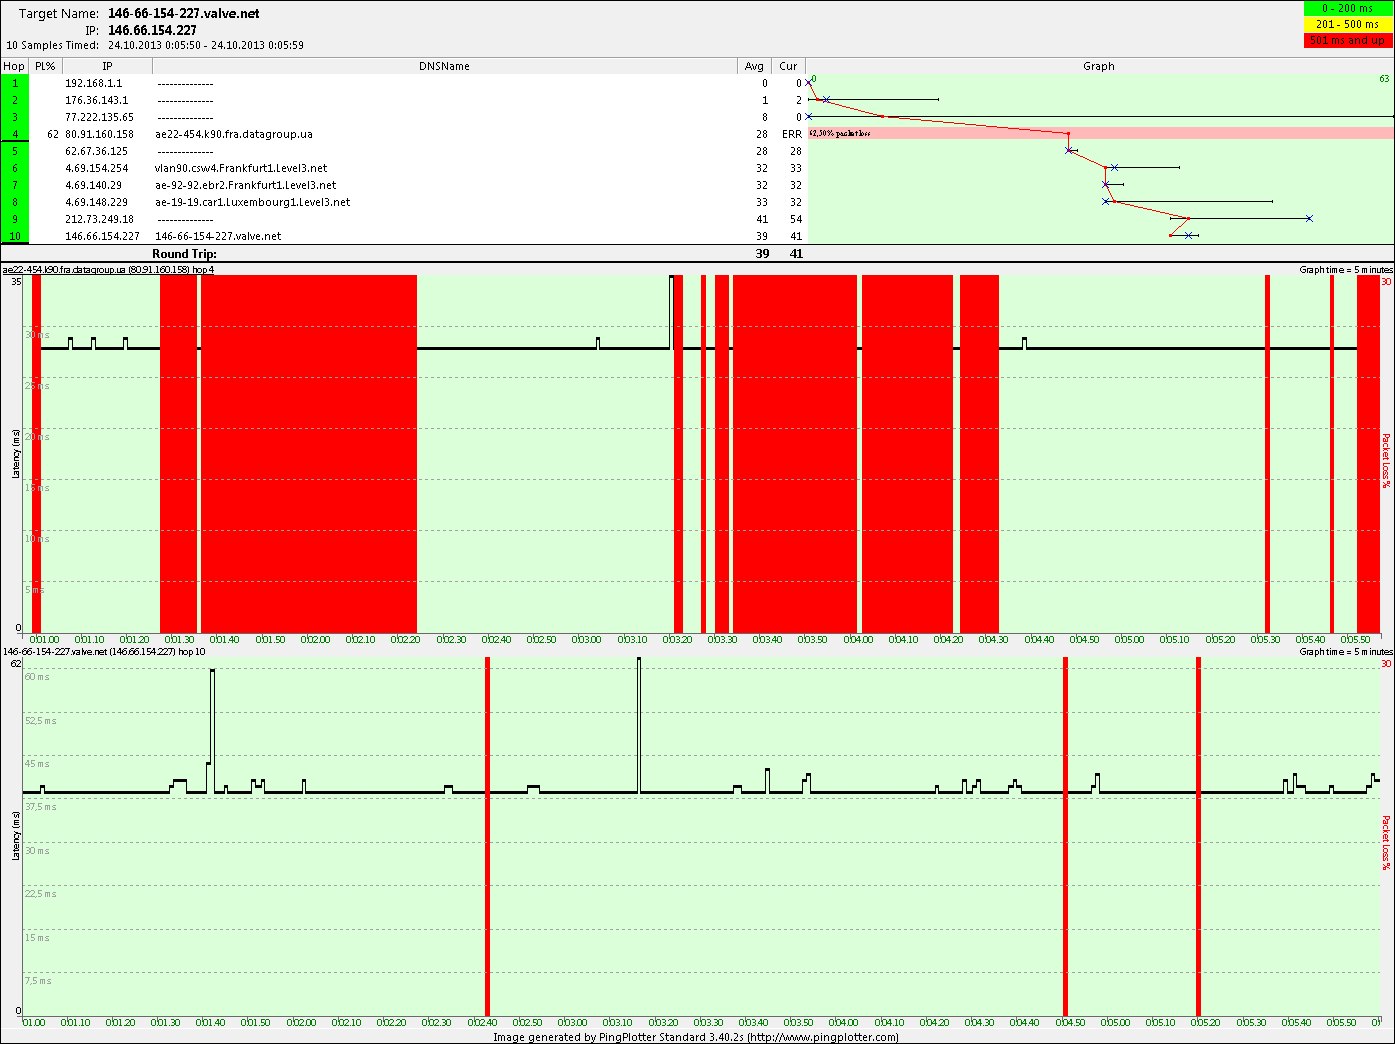Click the Round Trip summary row label
The width and height of the screenshot is (1395, 1044).
(x=184, y=254)
